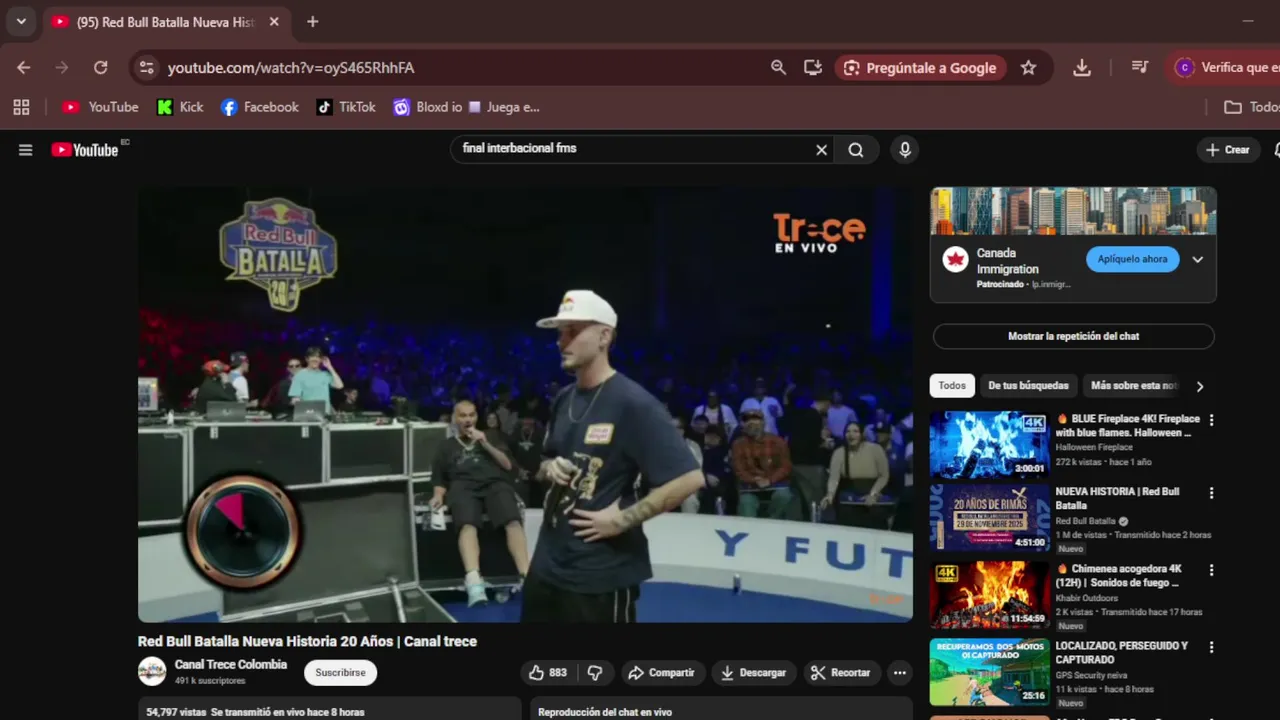Click the Crear button

(1228, 150)
